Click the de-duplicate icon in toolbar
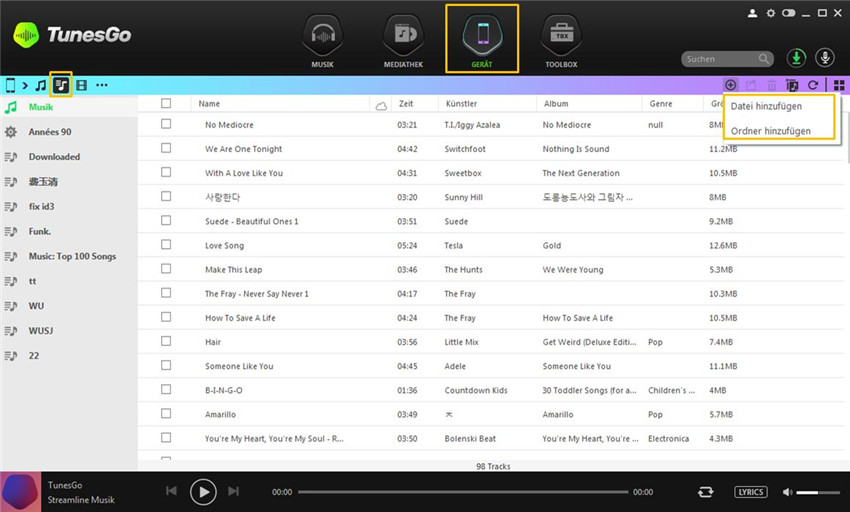This screenshot has height=512, width=850. click(x=792, y=85)
